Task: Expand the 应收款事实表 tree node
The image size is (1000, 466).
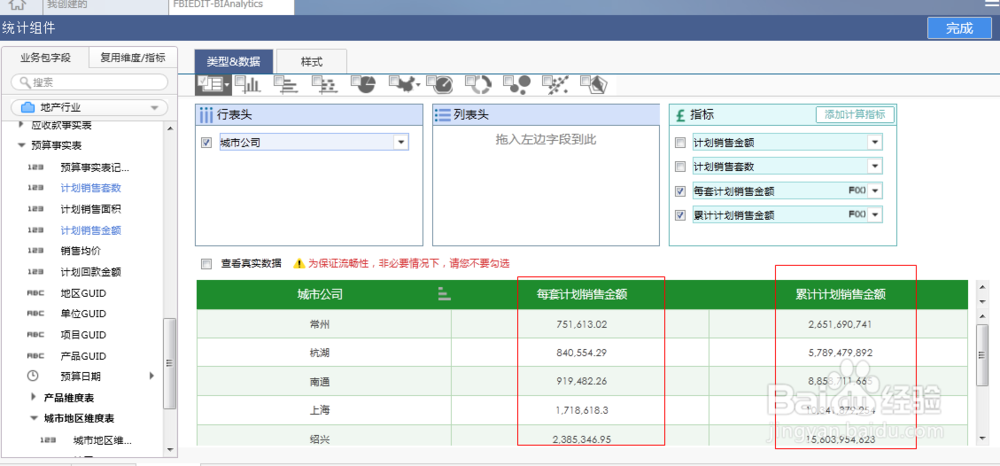Action: tap(21, 124)
